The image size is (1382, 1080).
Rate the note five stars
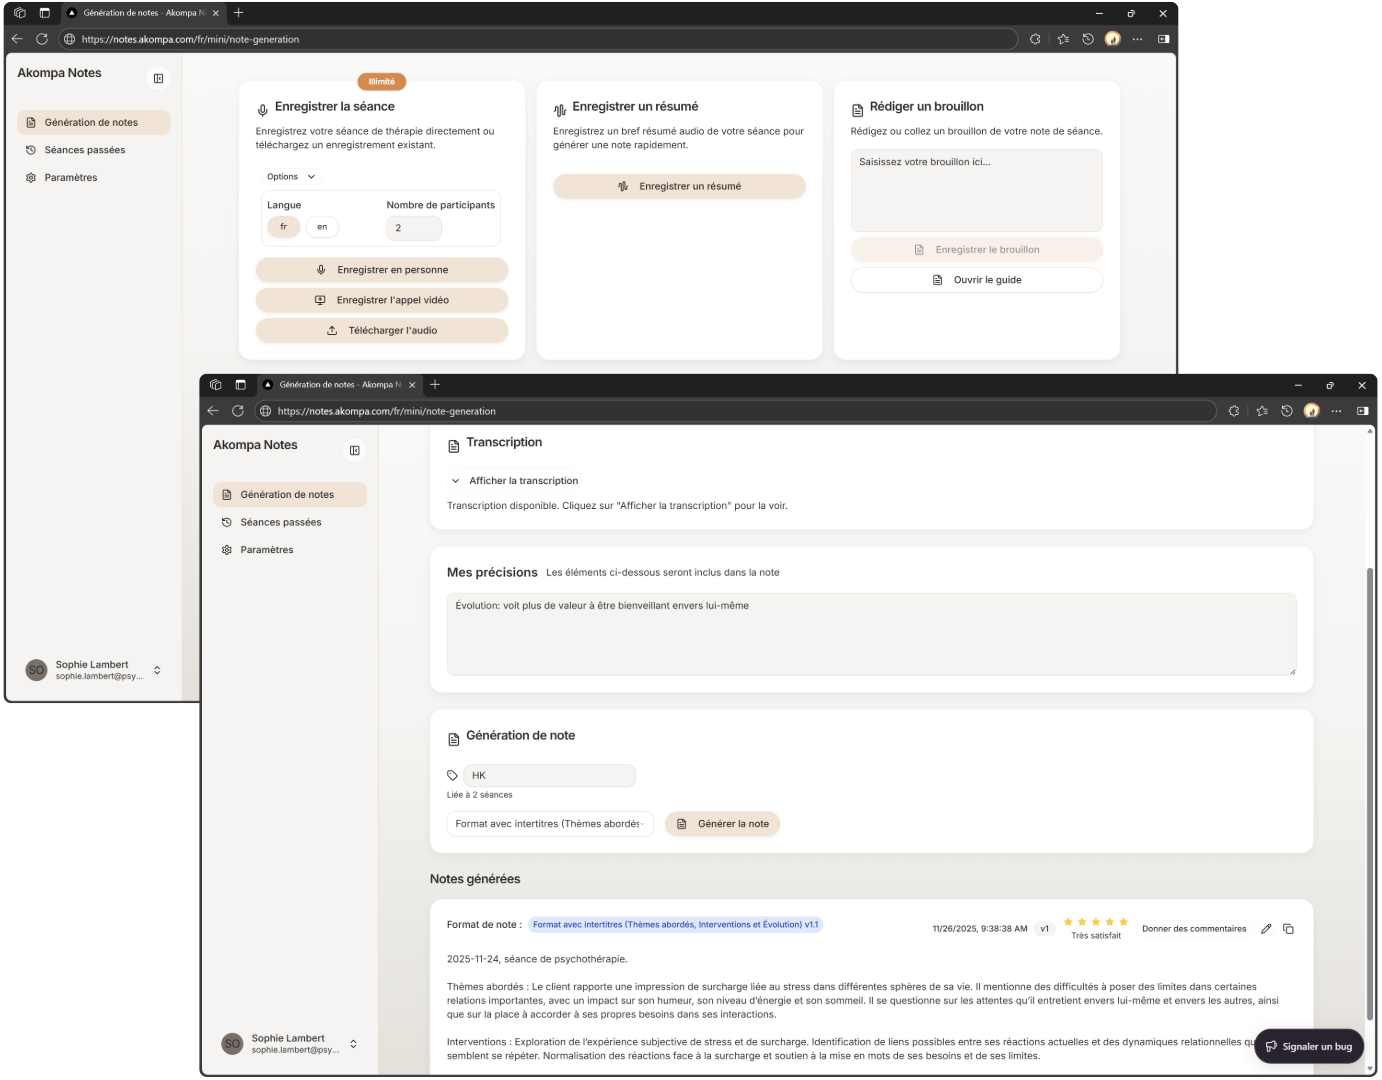click(1123, 921)
